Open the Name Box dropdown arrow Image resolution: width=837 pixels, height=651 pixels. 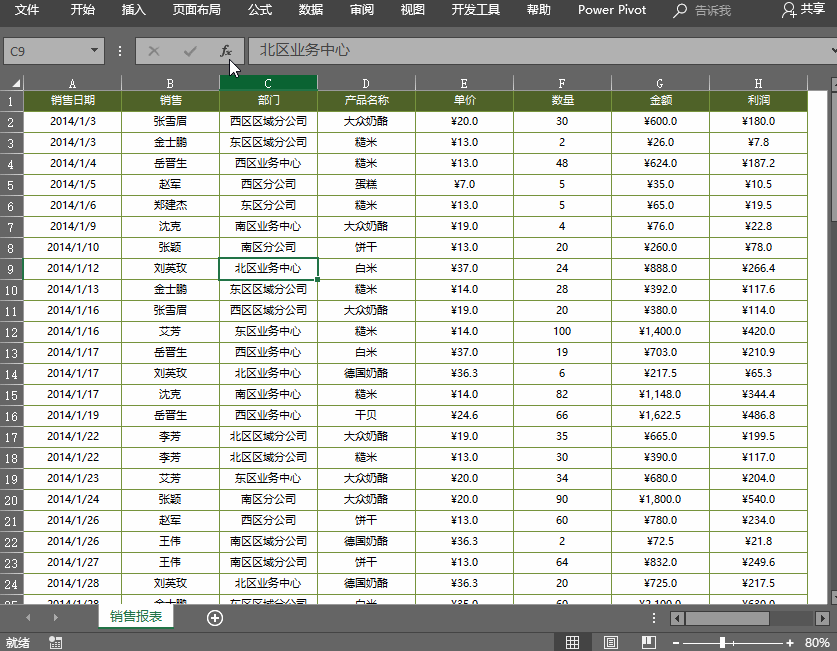(x=94, y=51)
